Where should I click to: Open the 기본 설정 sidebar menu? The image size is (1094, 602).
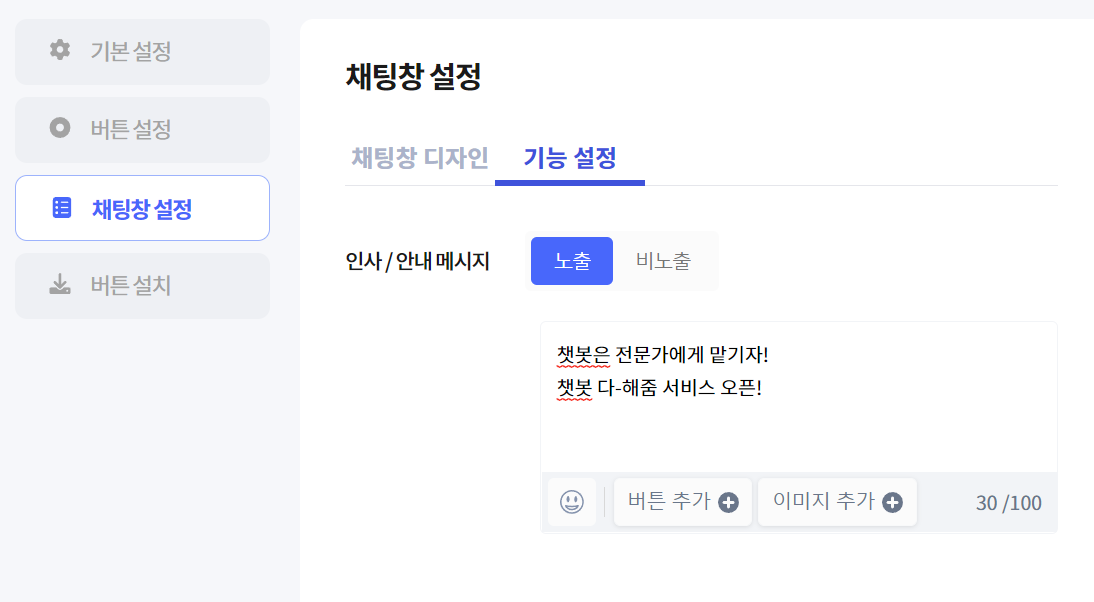coord(142,52)
